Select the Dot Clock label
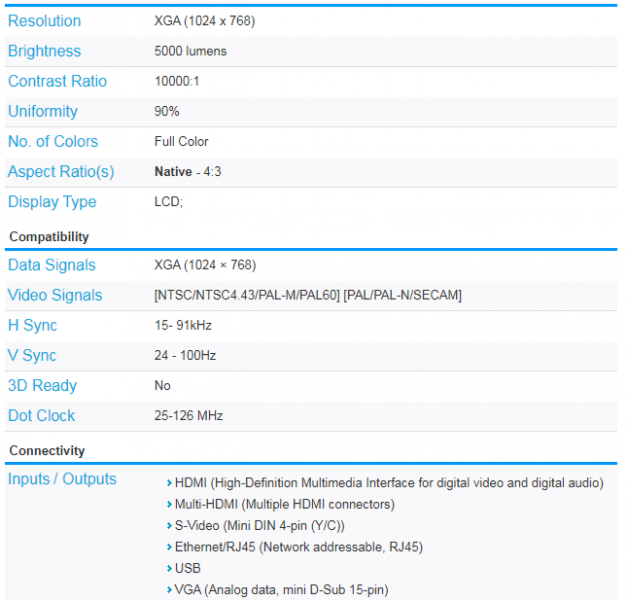 pyautogui.click(x=41, y=415)
